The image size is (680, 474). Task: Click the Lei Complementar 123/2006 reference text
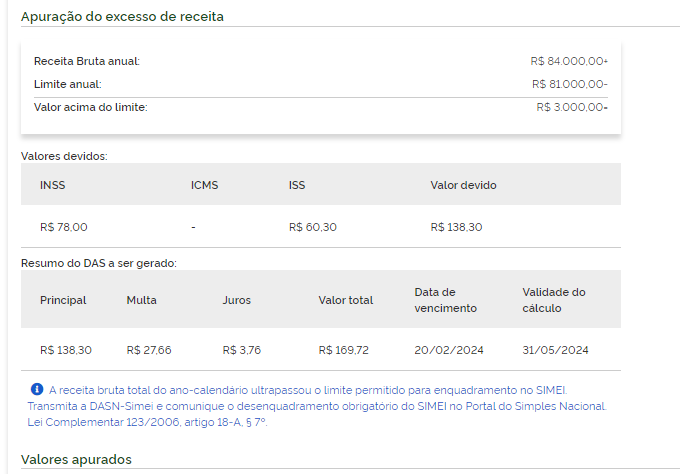pos(147,422)
